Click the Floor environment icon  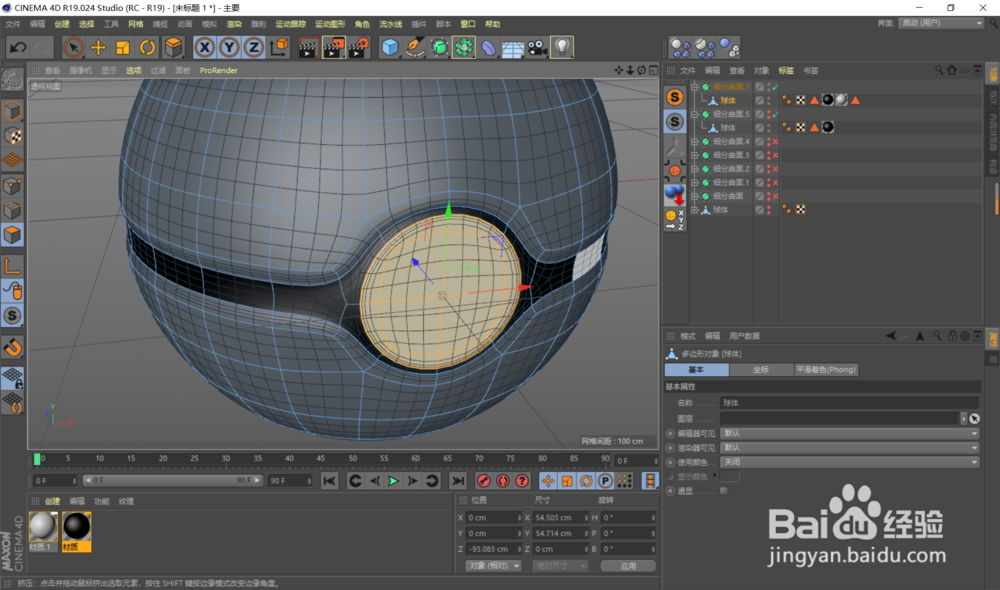[x=513, y=47]
